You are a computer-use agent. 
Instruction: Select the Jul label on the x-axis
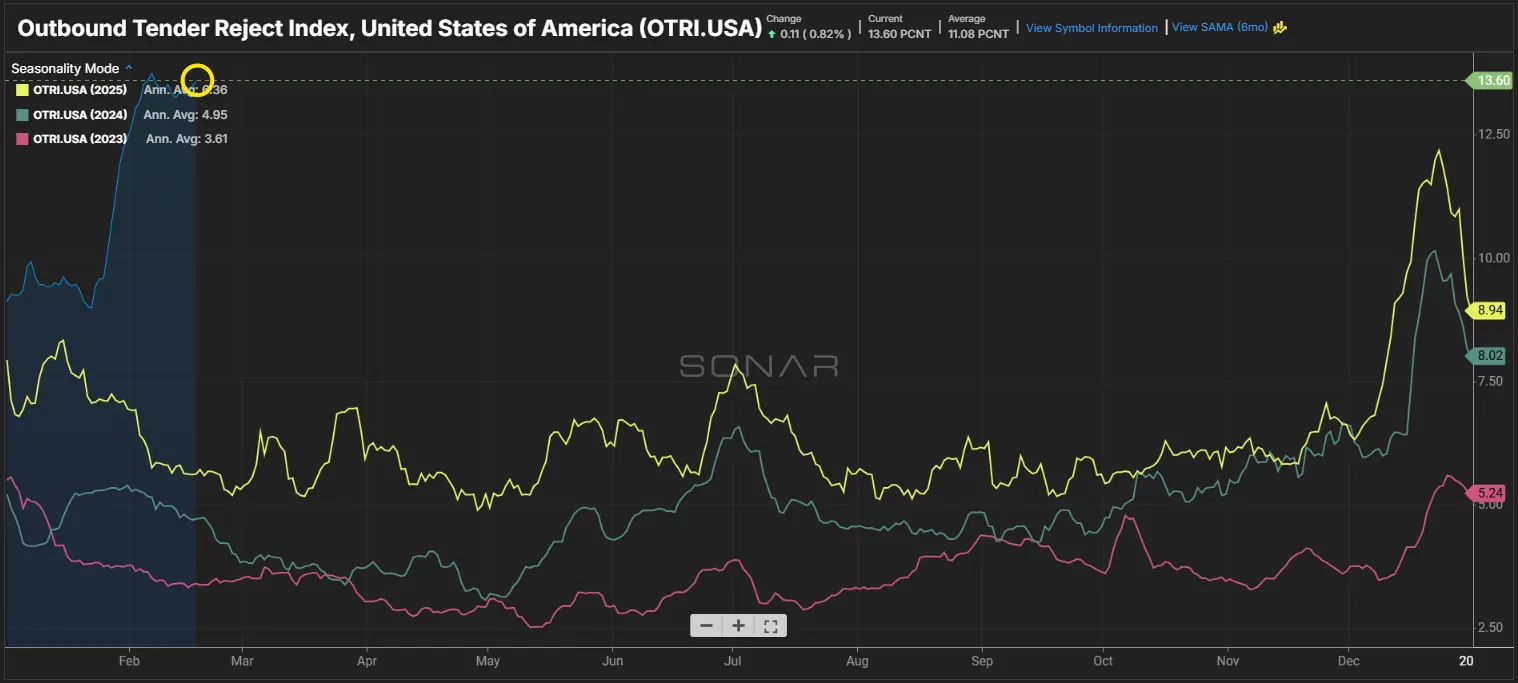click(733, 661)
